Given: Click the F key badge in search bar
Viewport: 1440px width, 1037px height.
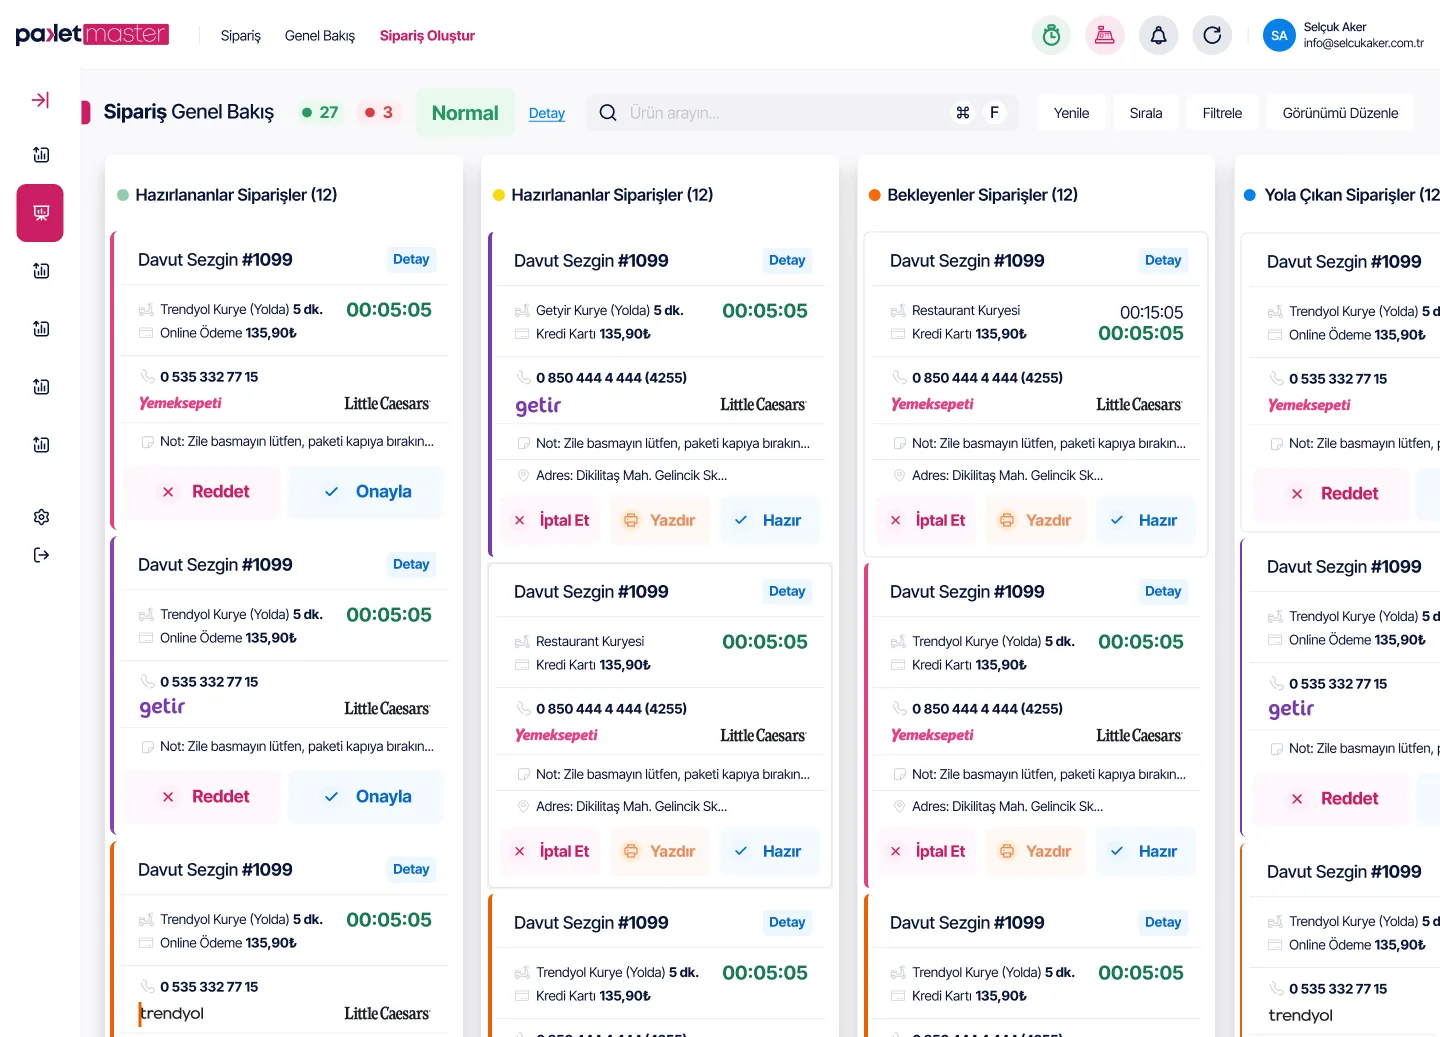Looking at the screenshot, I should point(994,113).
